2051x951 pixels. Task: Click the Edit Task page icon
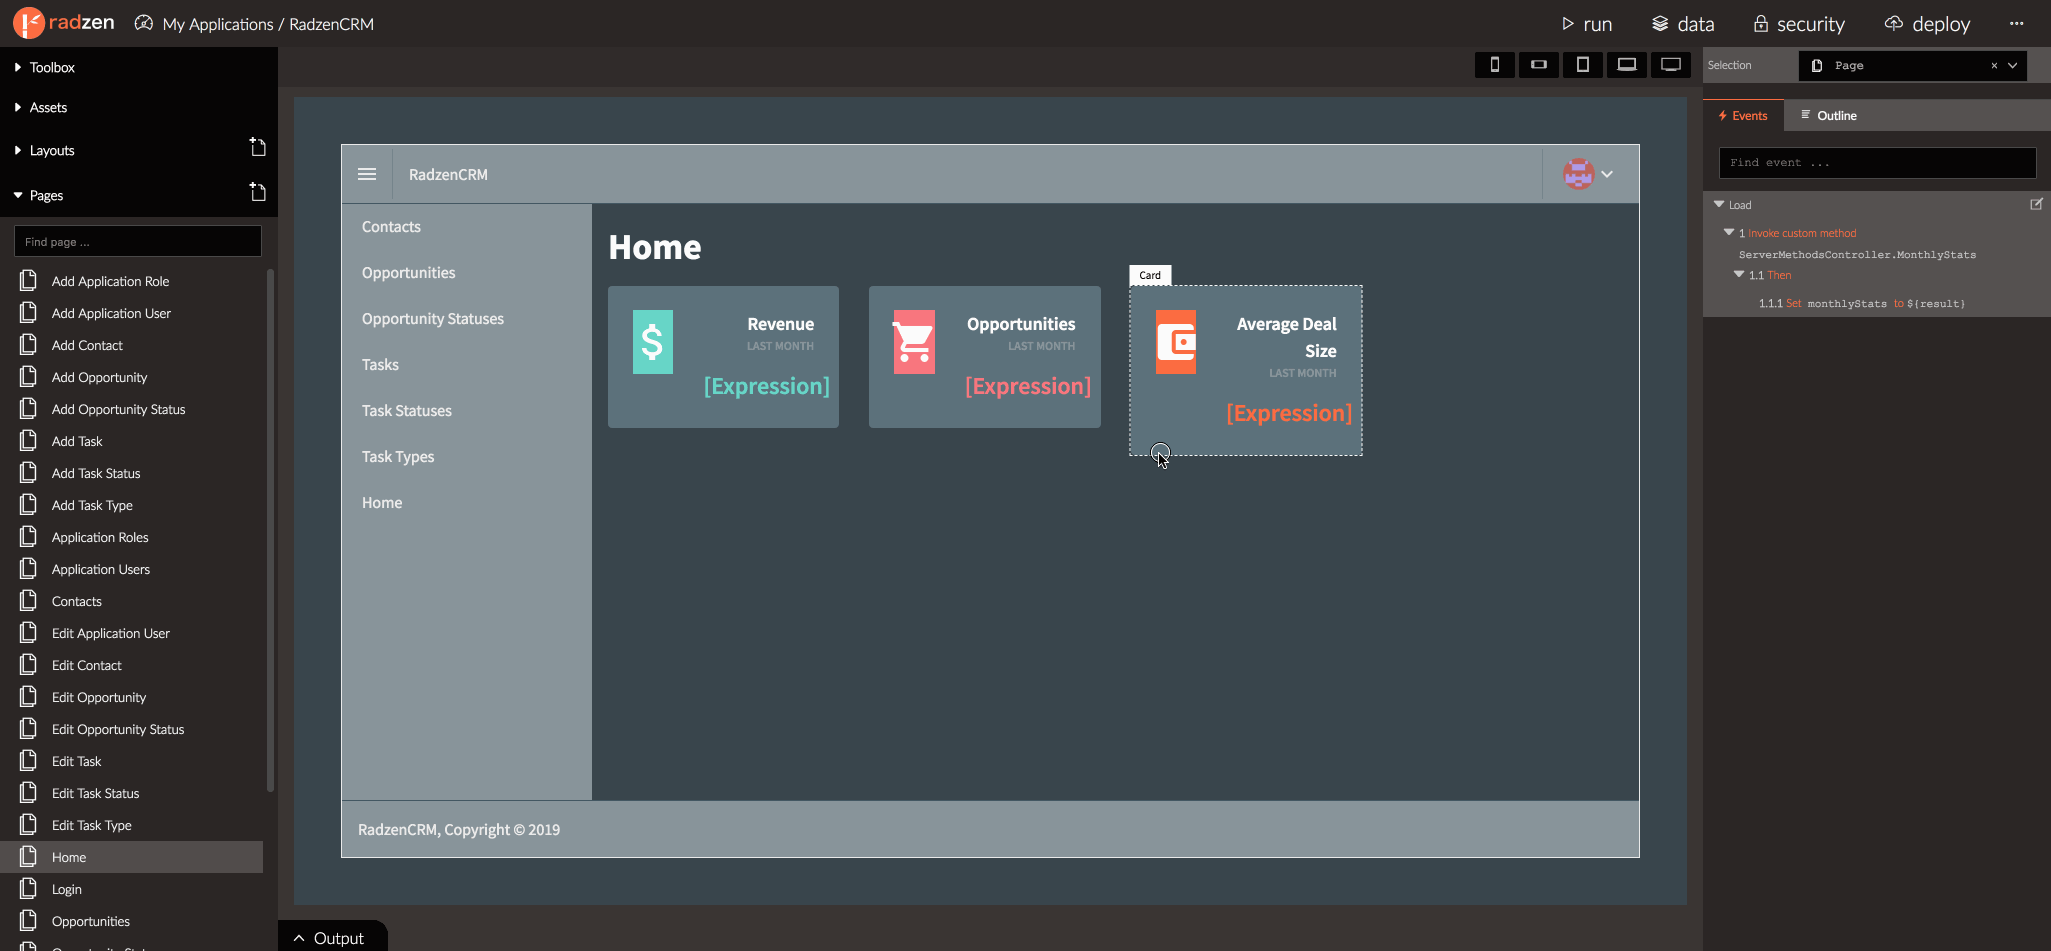point(28,761)
